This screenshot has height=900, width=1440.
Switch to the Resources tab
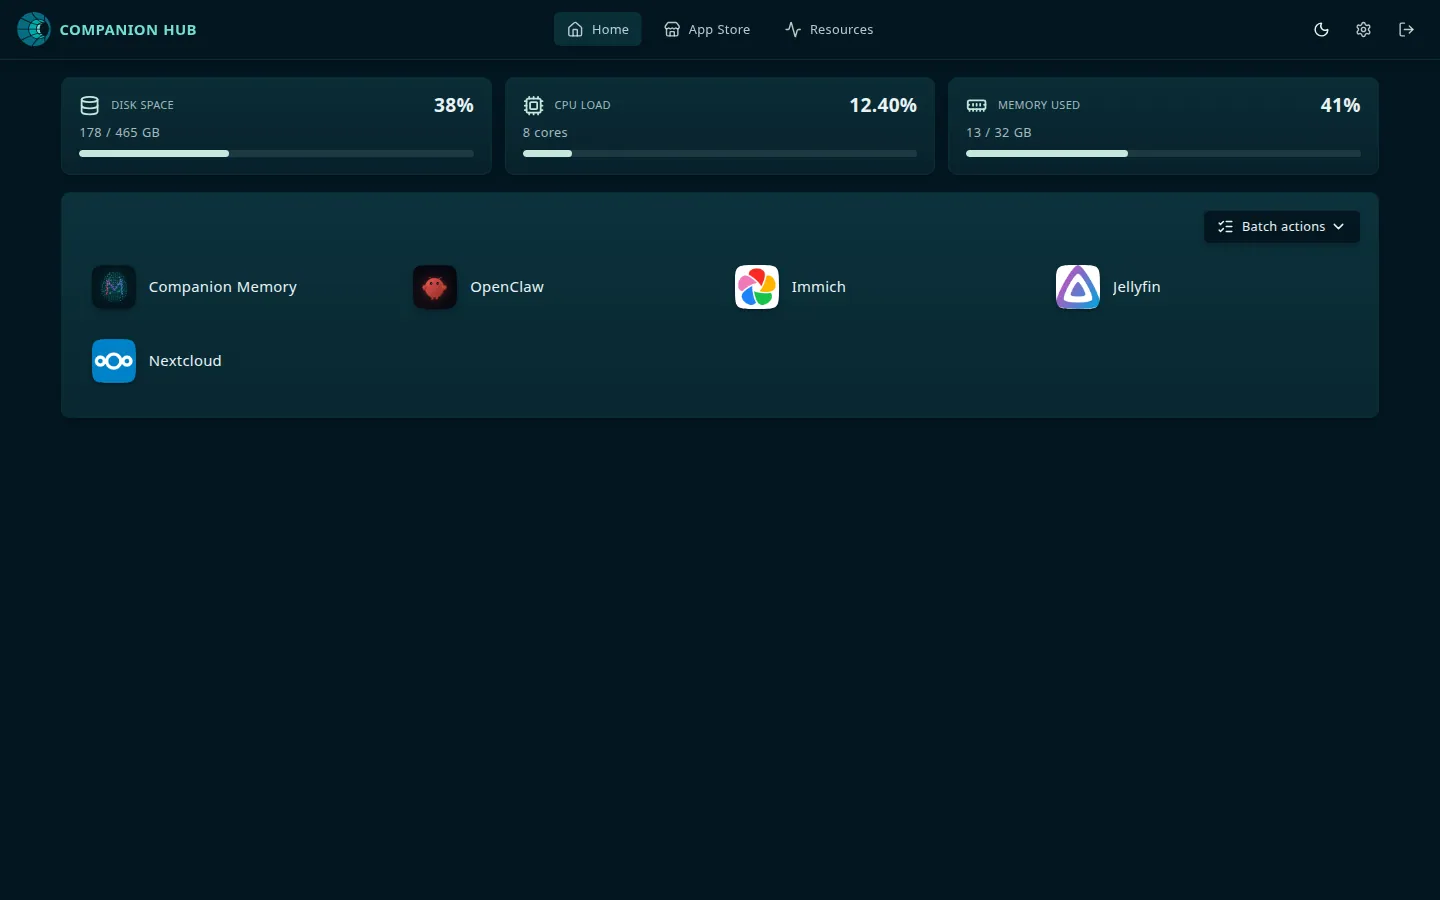pyautogui.click(x=829, y=29)
